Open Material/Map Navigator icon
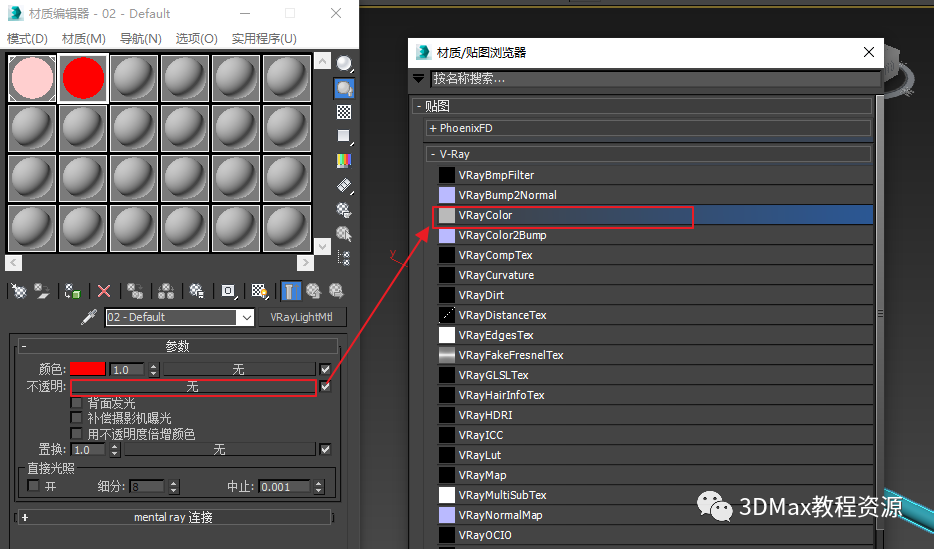The width and height of the screenshot is (934, 549). pos(344,258)
